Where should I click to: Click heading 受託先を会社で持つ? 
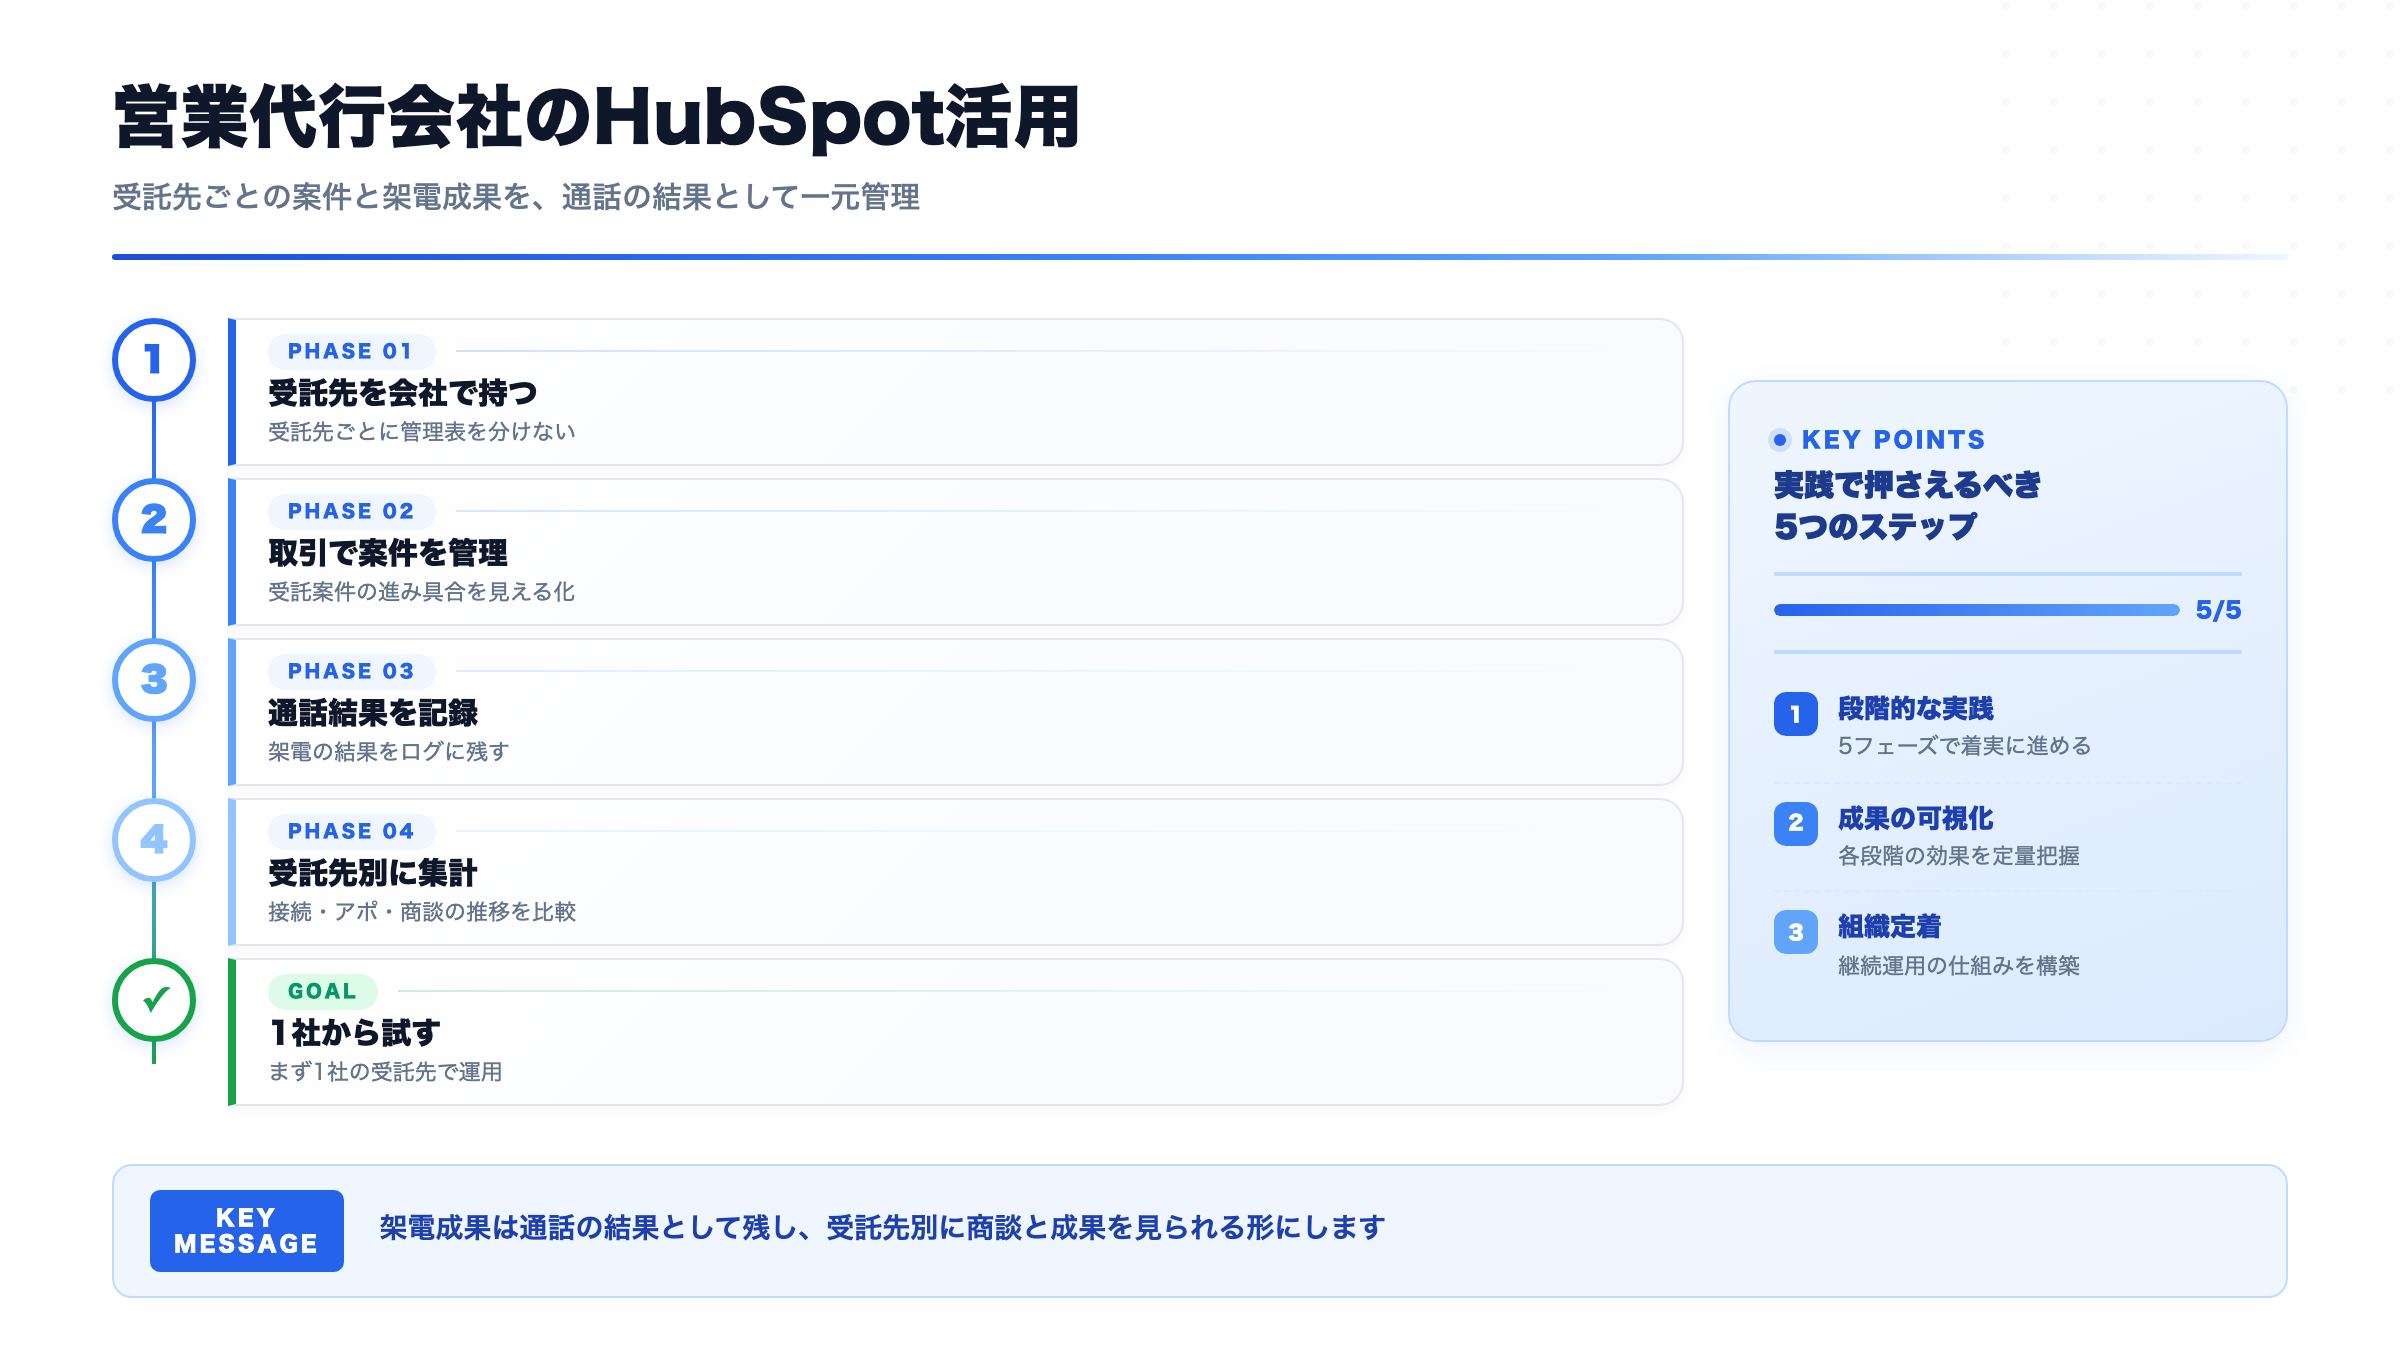(402, 393)
